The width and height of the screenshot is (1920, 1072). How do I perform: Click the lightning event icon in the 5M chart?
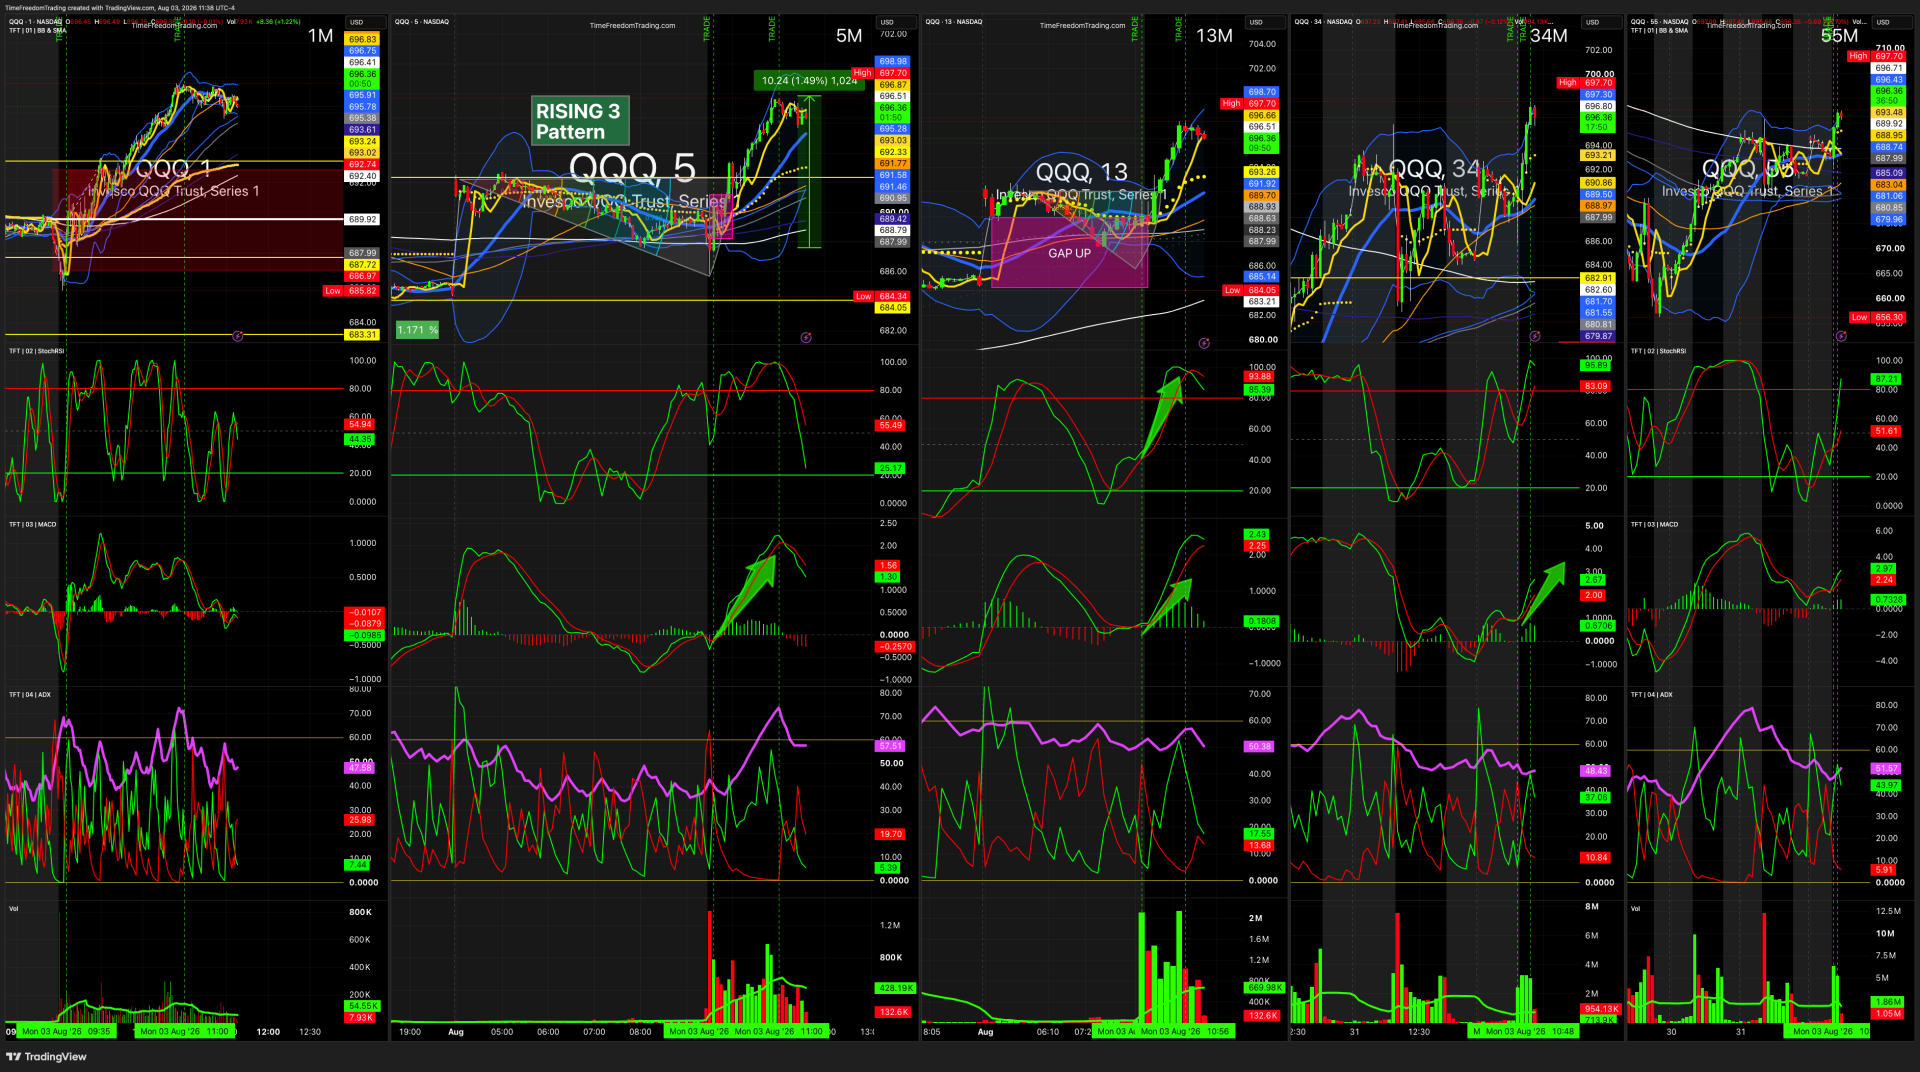(806, 338)
